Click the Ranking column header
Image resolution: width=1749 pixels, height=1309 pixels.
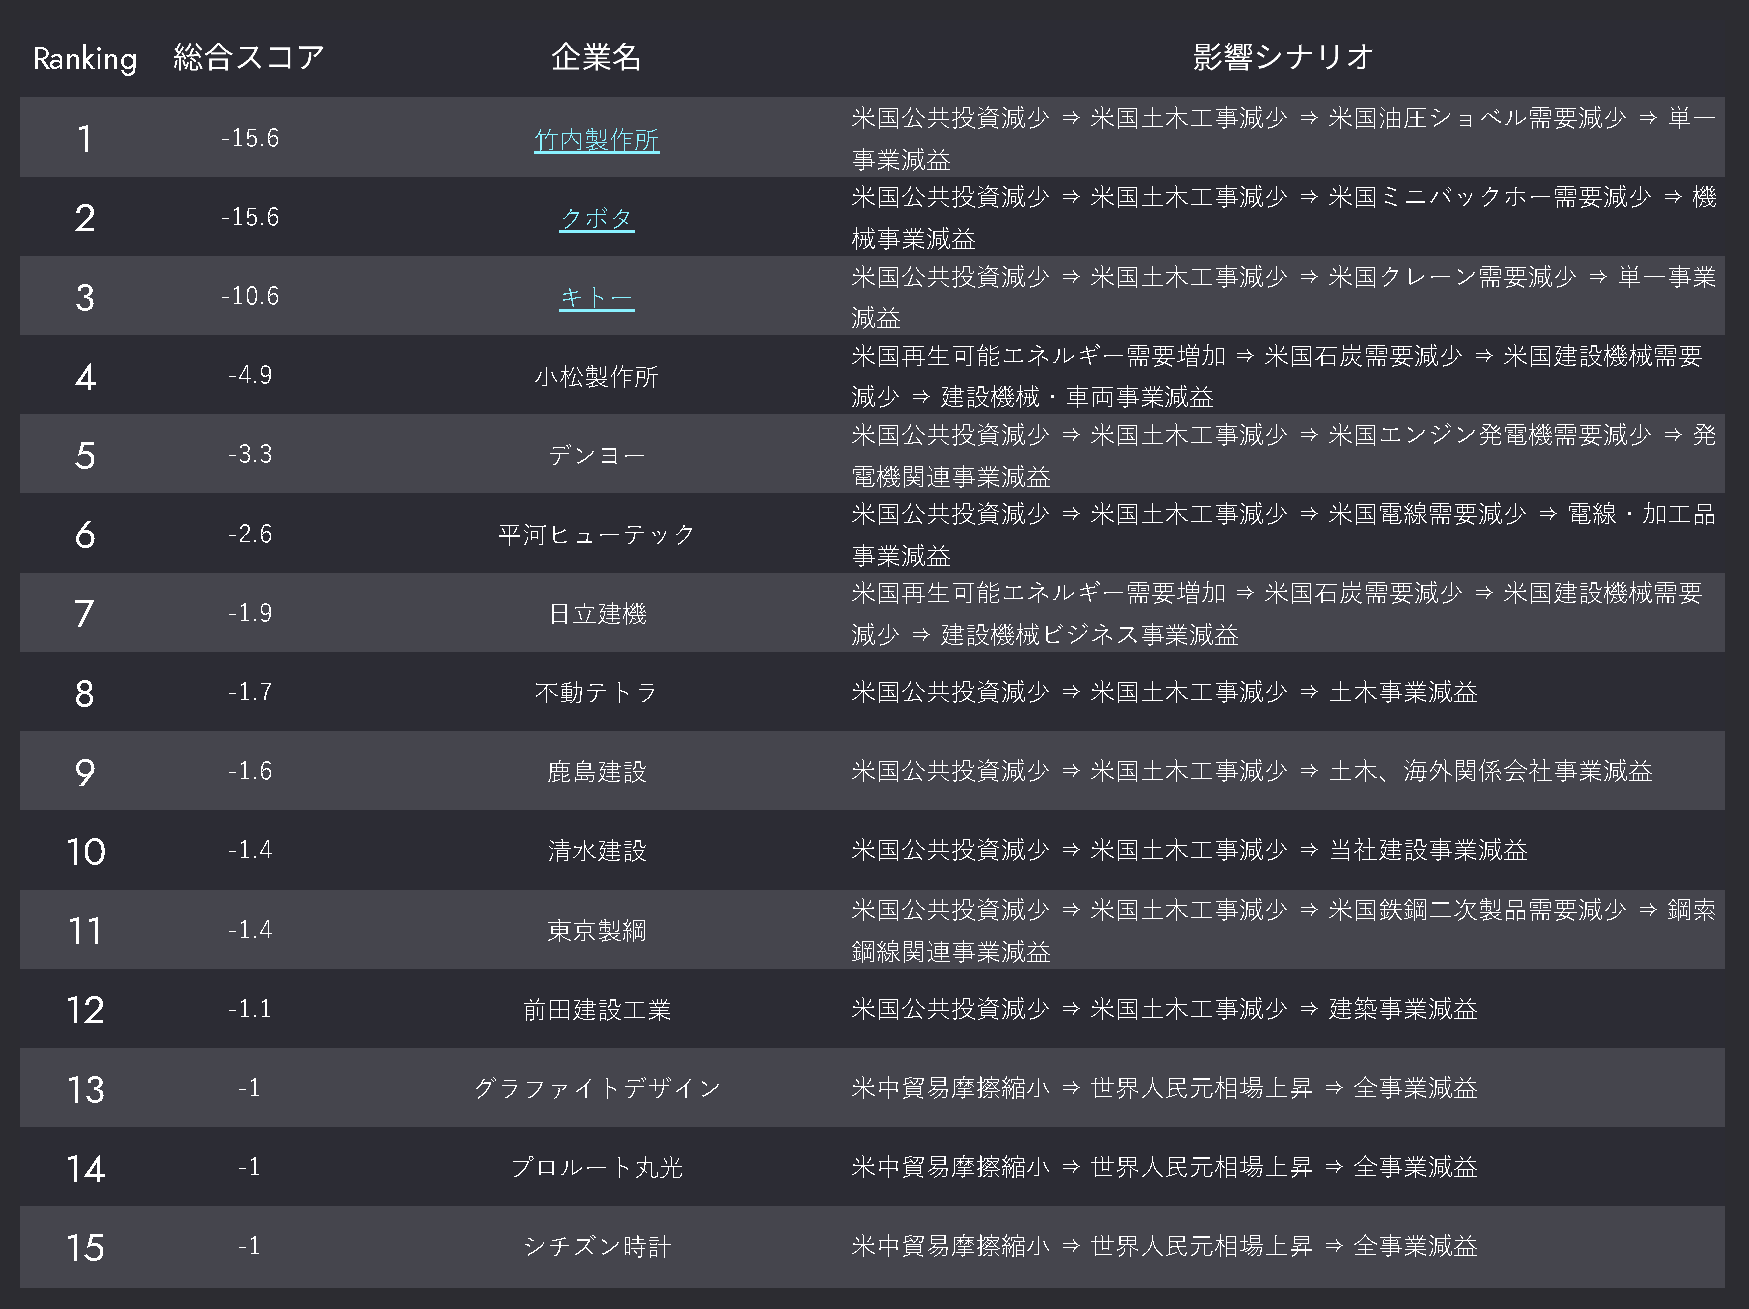tap(85, 59)
